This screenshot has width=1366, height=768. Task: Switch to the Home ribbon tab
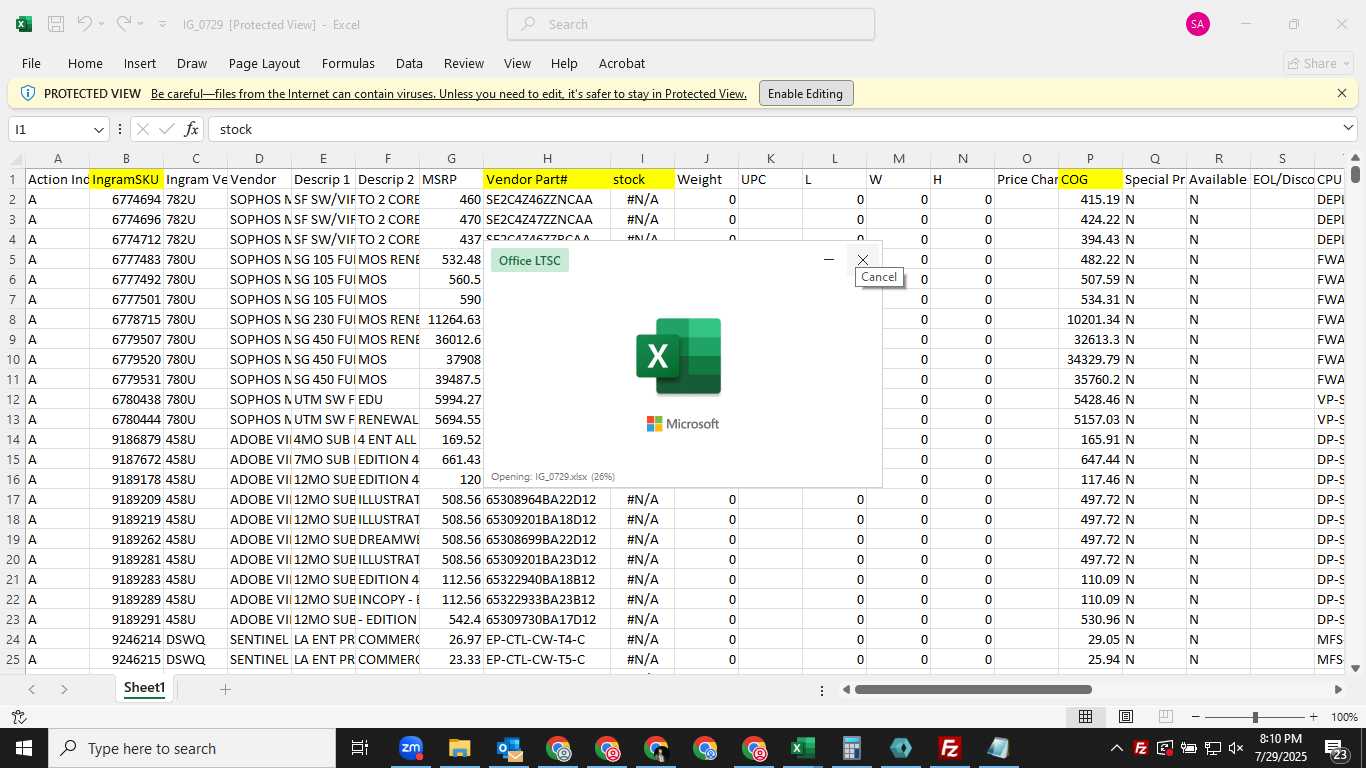pyautogui.click(x=85, y=63)
